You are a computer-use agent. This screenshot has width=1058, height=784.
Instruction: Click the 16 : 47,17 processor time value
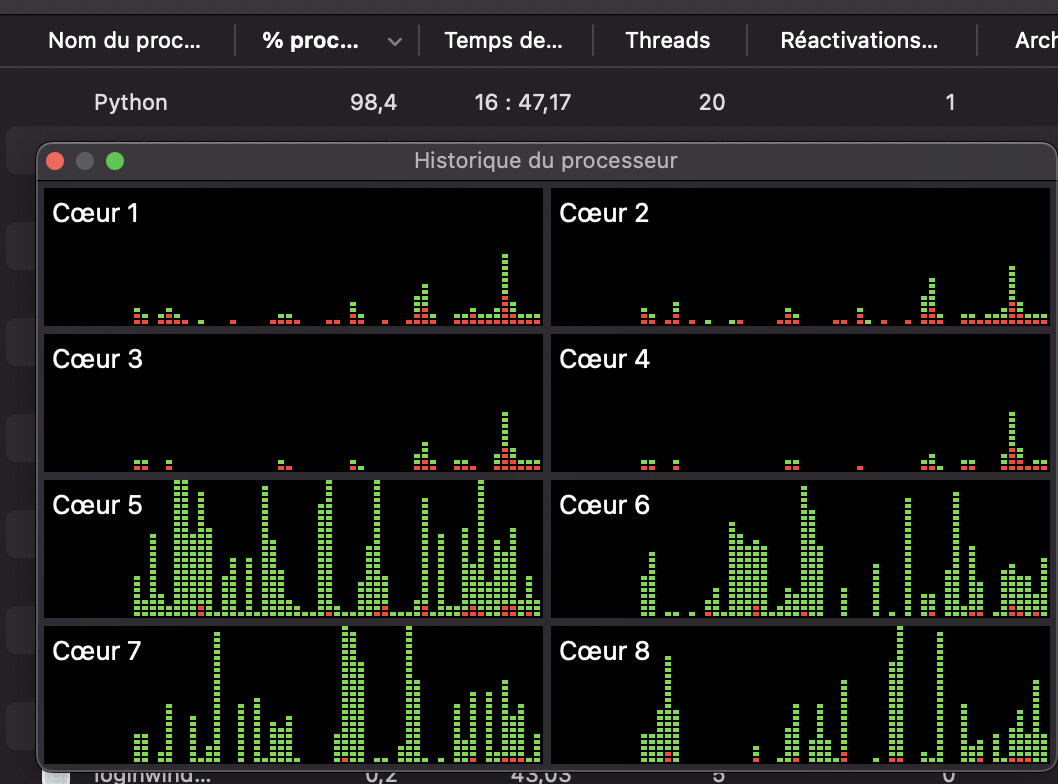[x=522, y=103]
